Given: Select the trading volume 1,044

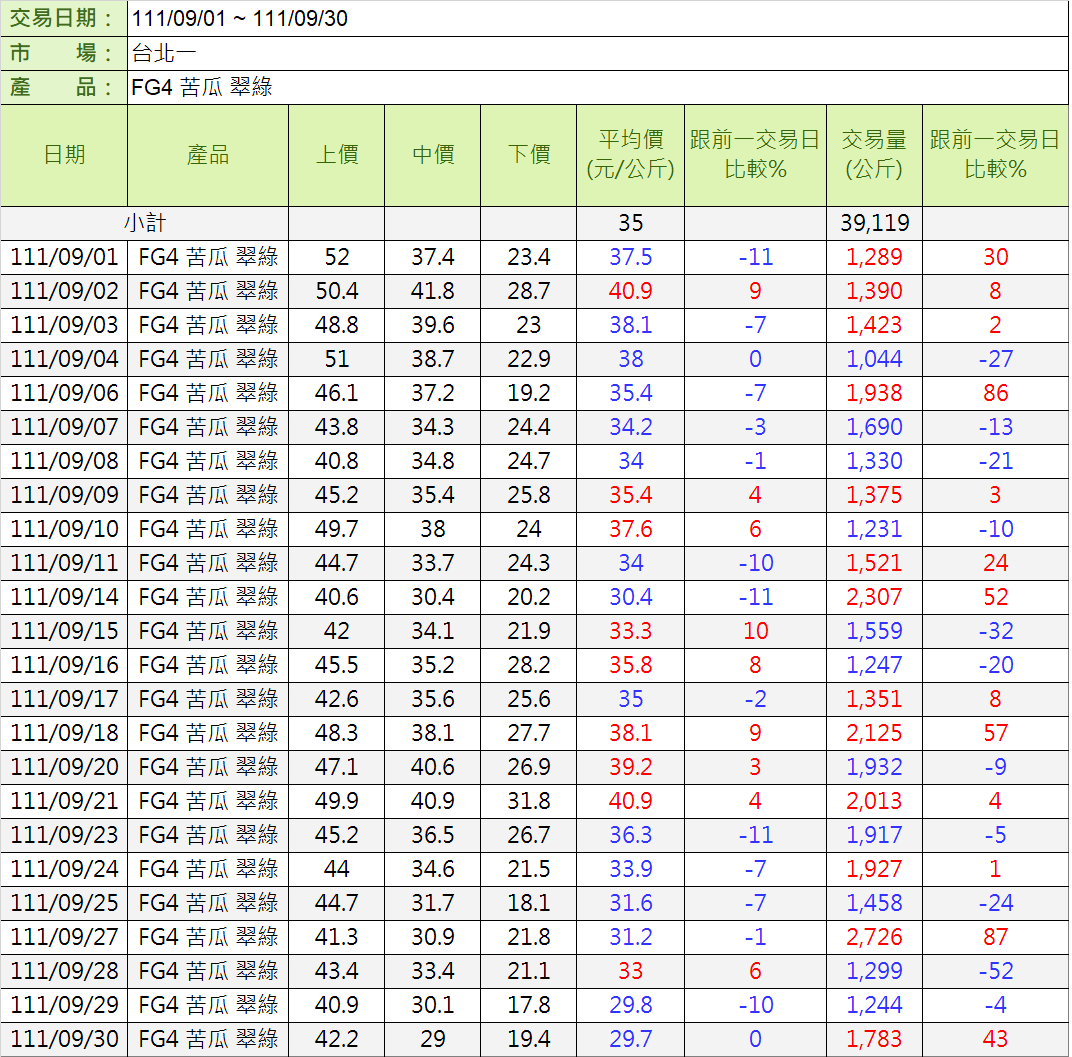Looking at the screenshot, I should [x=873, y=359].
